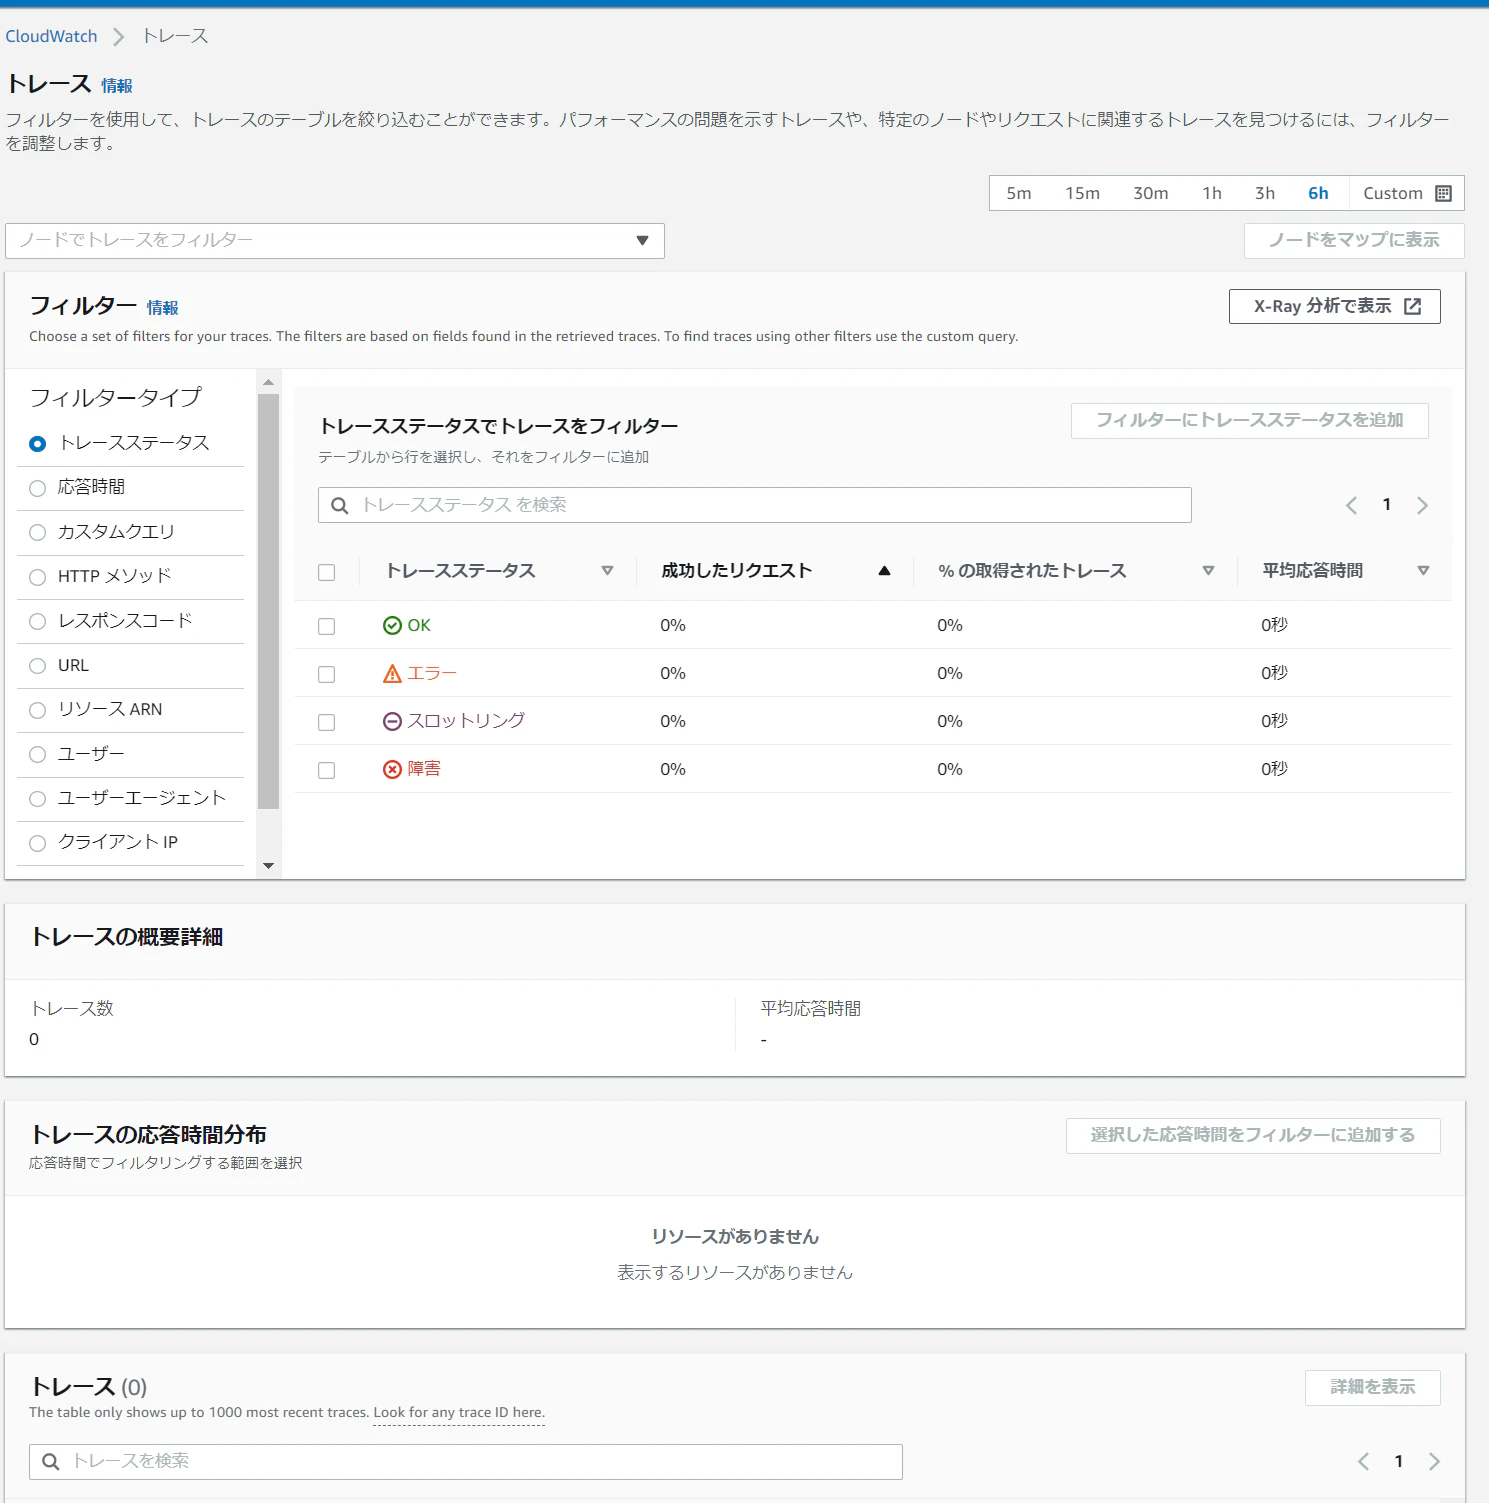The width and height of the screenshot is (1489, 1503).
Task: Click the Look for any trace ID here link
Action: point(459,1413)
